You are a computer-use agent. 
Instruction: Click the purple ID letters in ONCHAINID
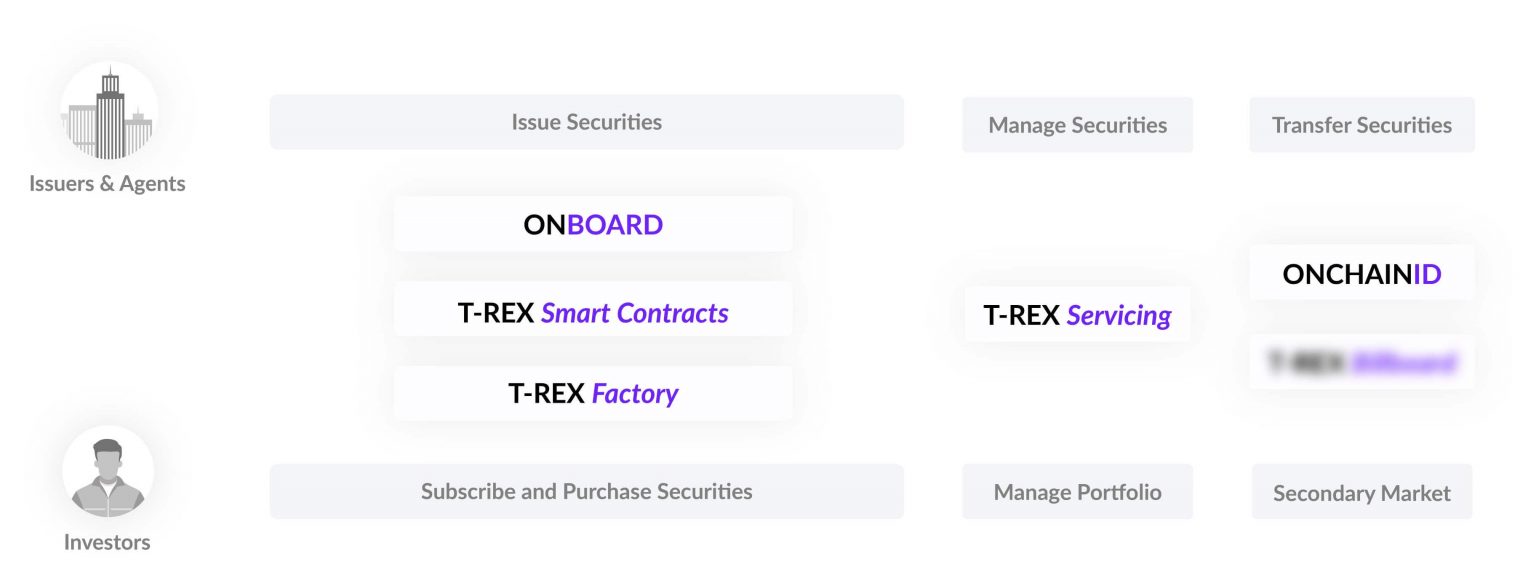(1427, 274)
